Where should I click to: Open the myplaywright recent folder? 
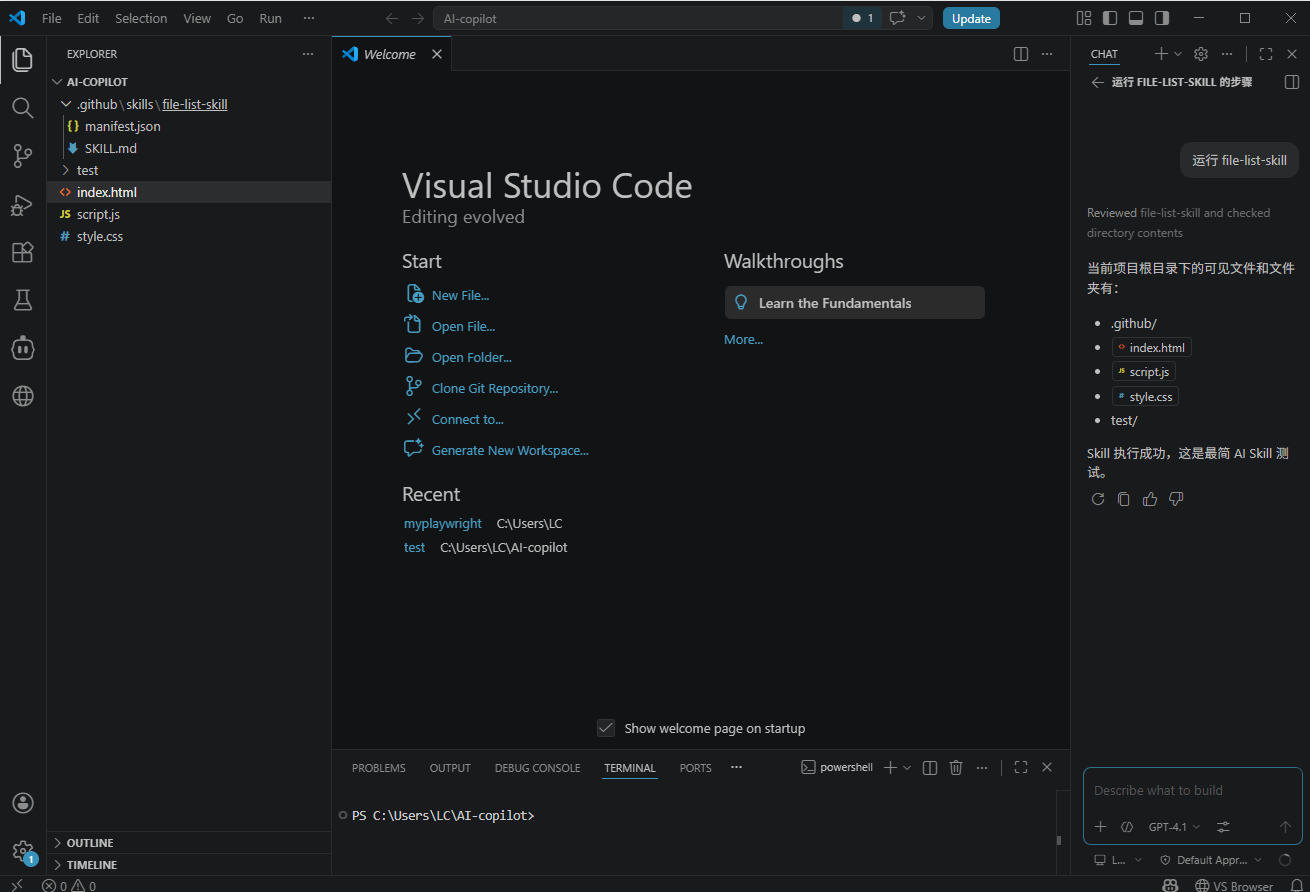[442, 523]
